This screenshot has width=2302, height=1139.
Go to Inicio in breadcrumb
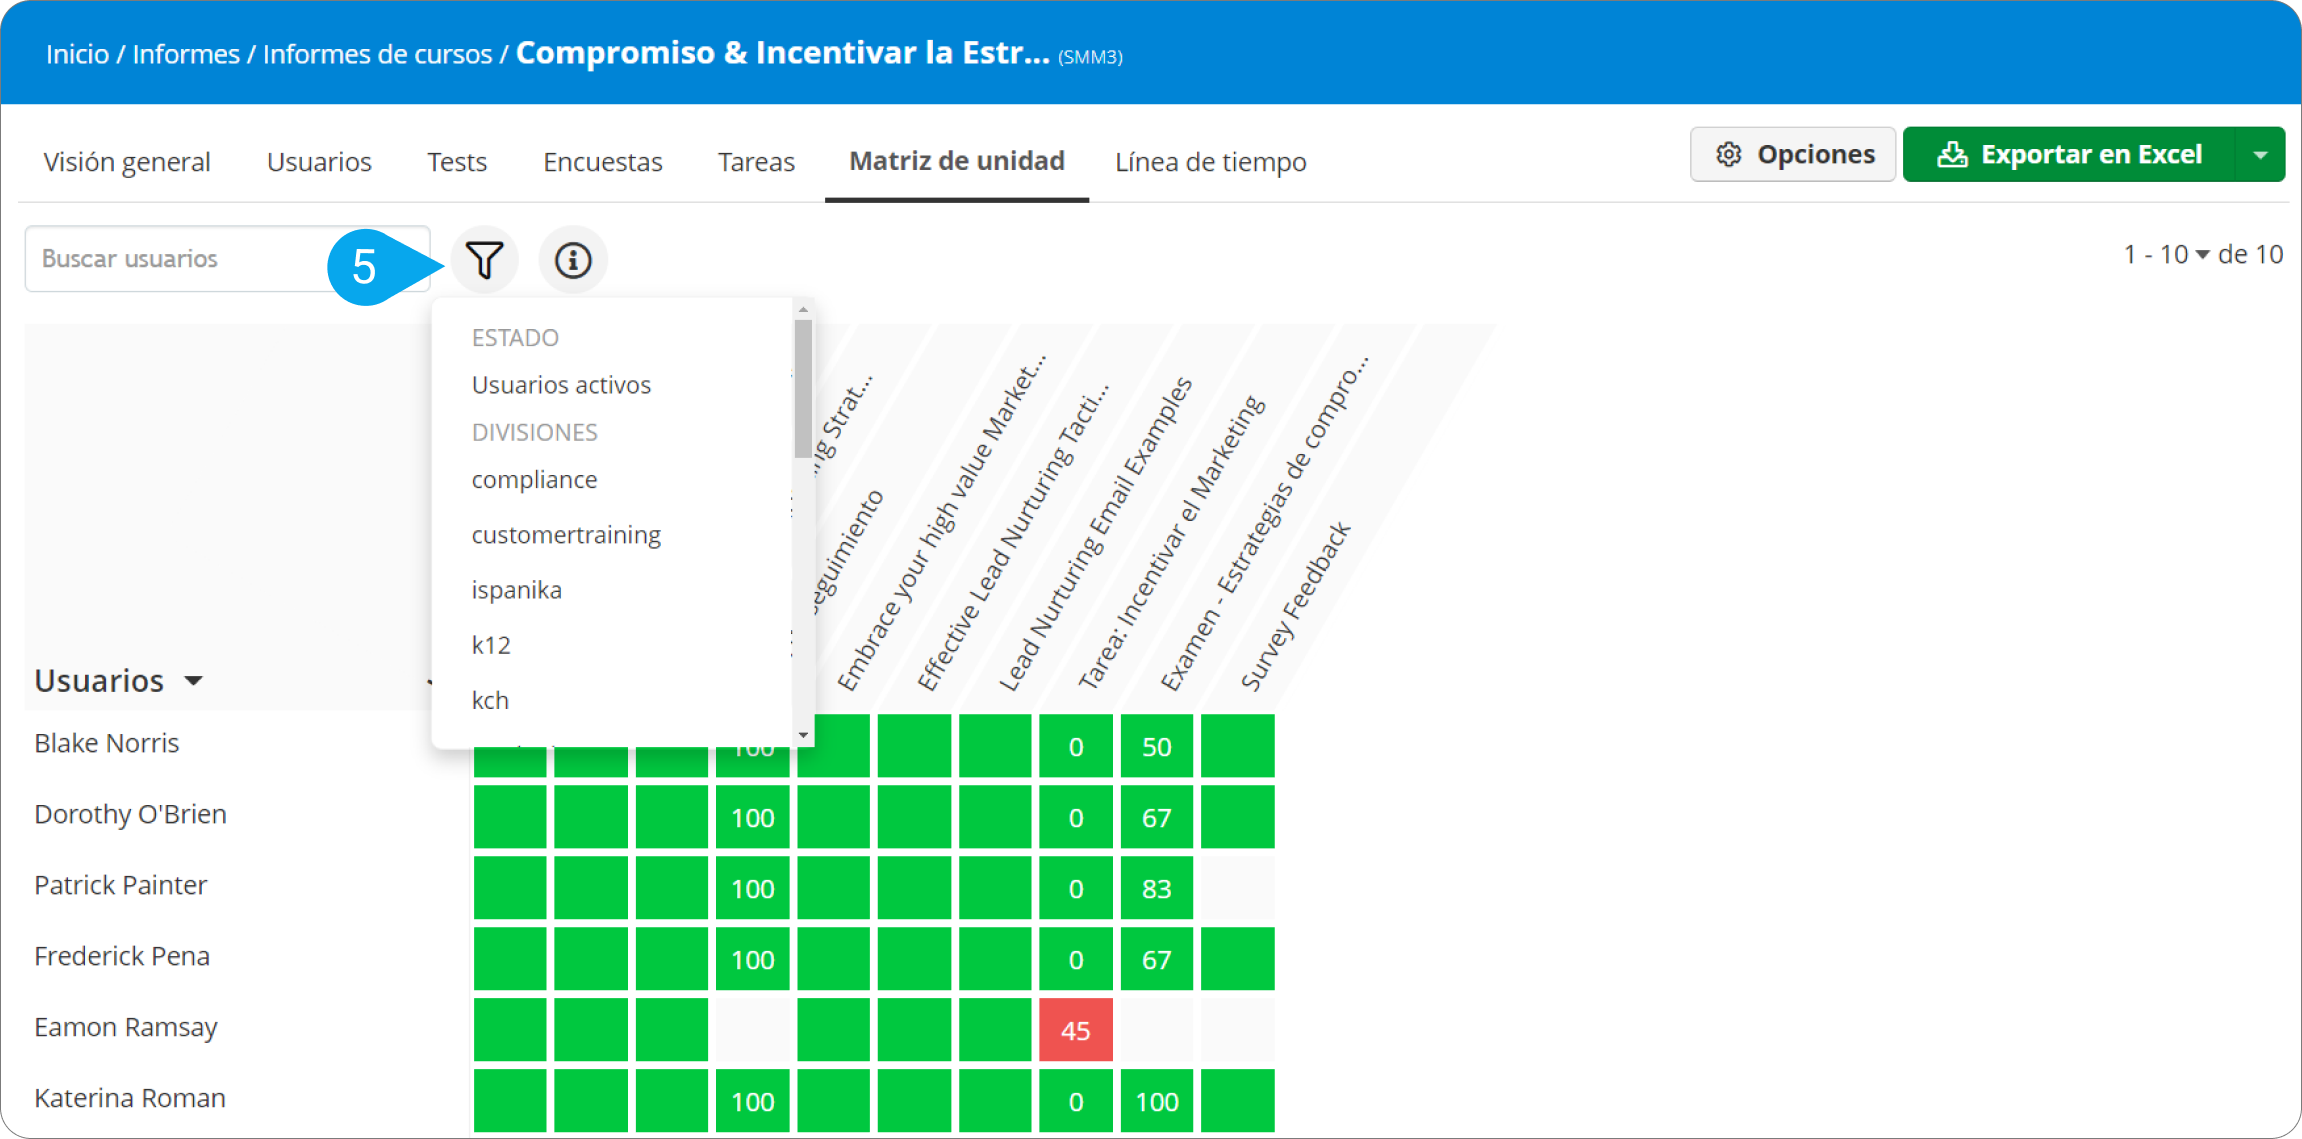pyautogui.click(x=77, y=54)
